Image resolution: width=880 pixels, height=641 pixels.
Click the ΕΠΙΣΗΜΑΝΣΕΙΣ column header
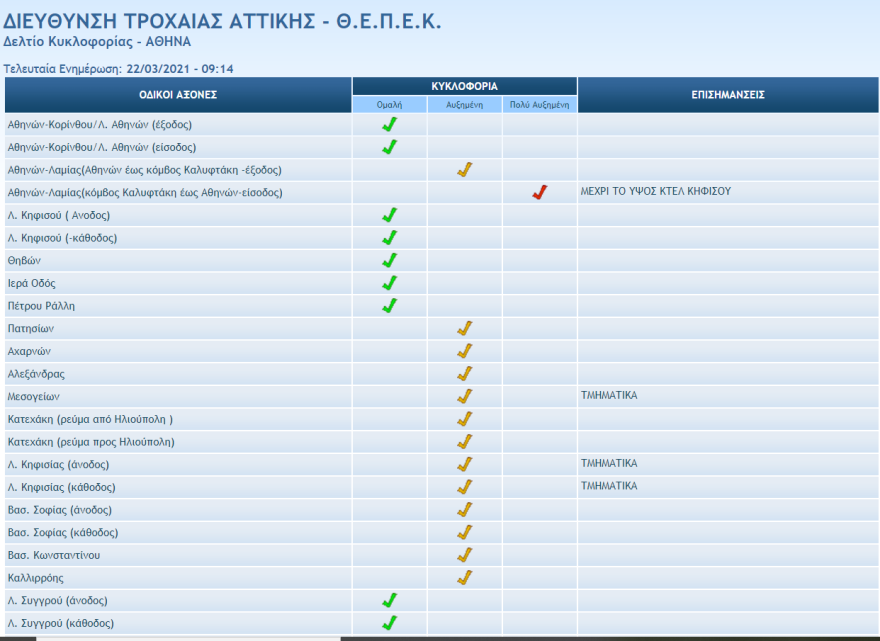[728, 95]
